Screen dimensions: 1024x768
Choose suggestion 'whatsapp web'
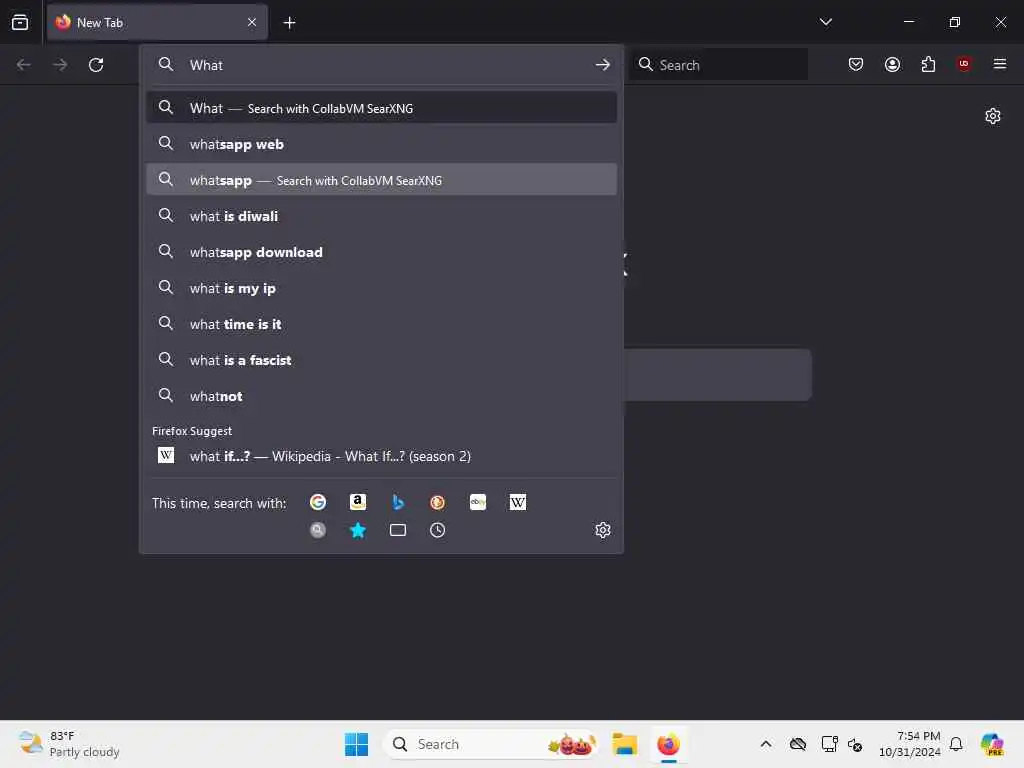pos(381,144)
